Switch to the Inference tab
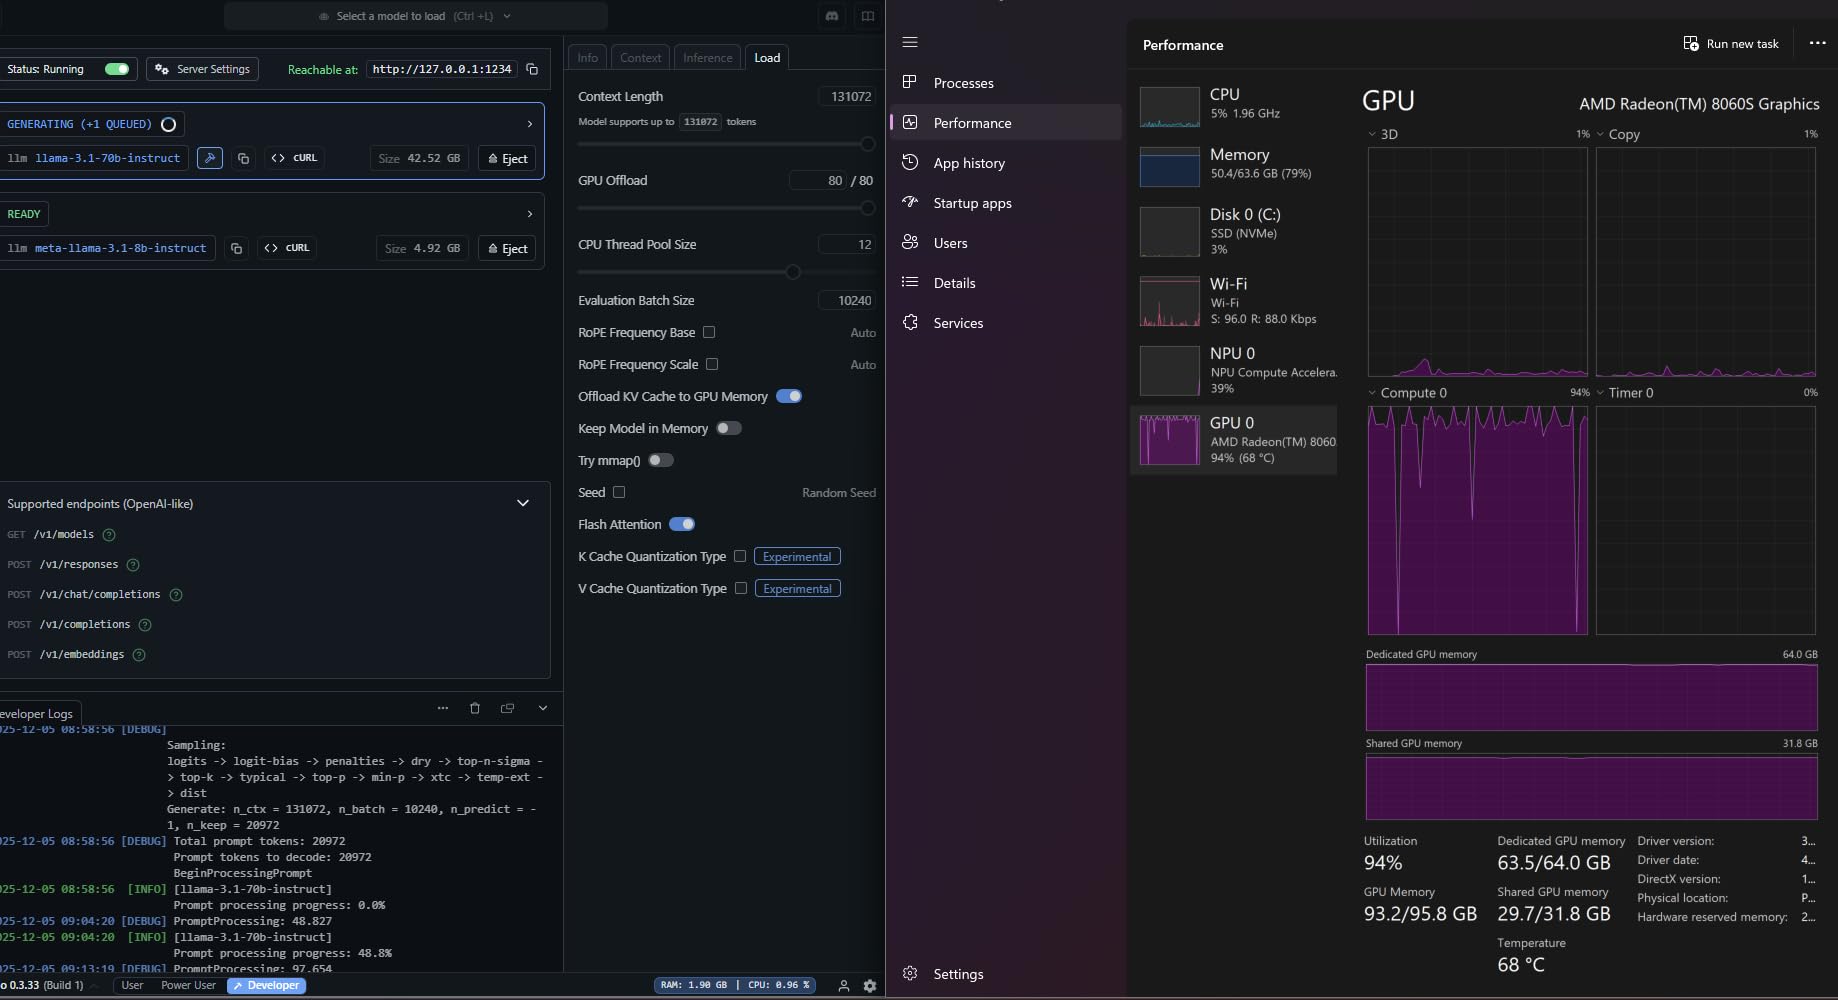The height and width of the screenshot is (1000, 1838). [x=707, y=57]
